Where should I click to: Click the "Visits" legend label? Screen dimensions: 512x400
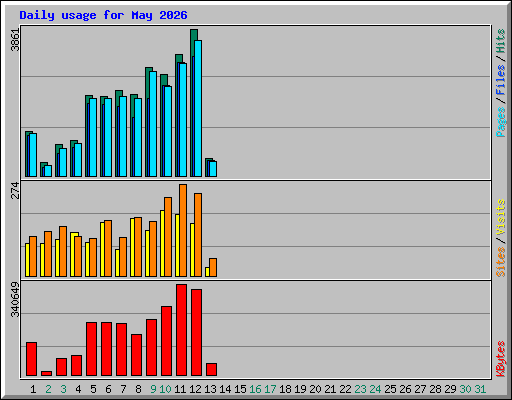(500, 217)
